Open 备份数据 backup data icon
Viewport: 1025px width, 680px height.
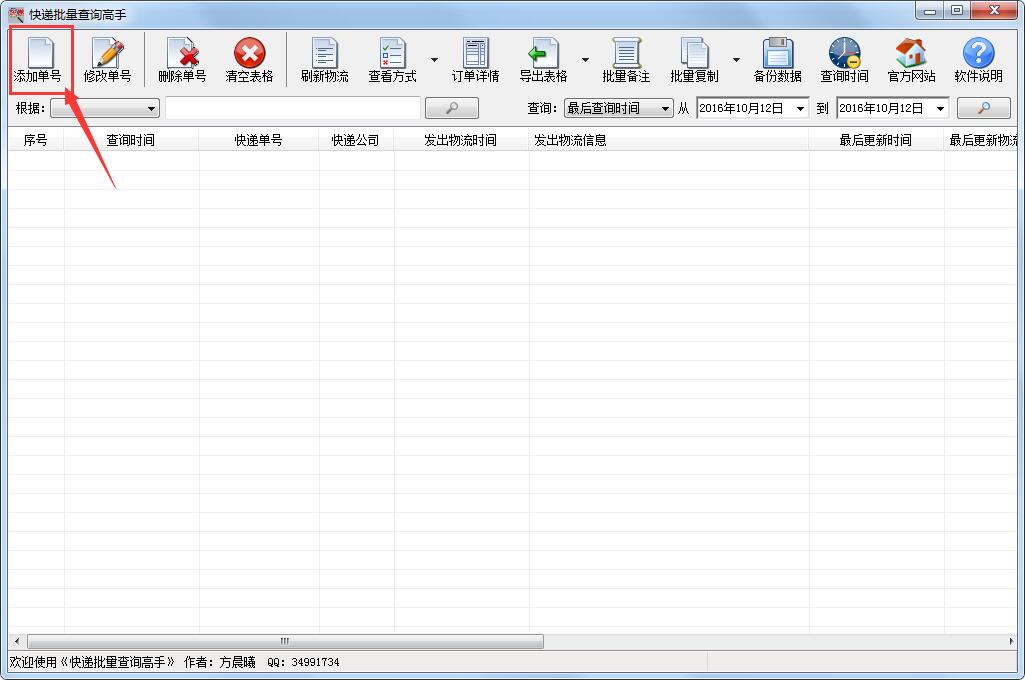point(778,58)
